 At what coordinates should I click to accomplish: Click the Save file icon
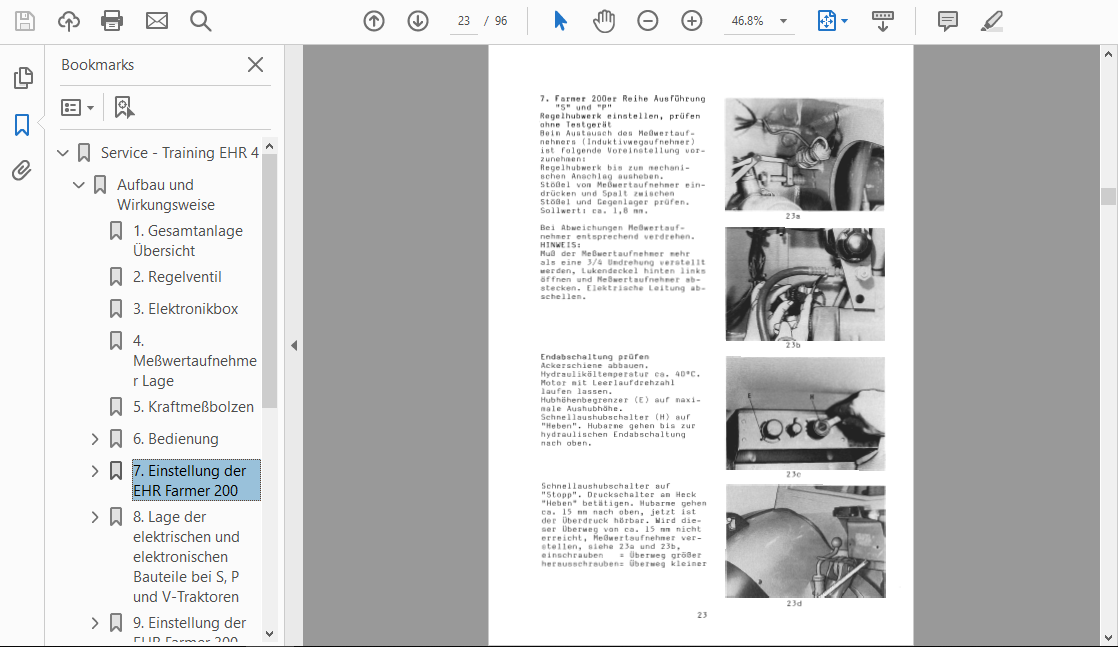[25, 21]
